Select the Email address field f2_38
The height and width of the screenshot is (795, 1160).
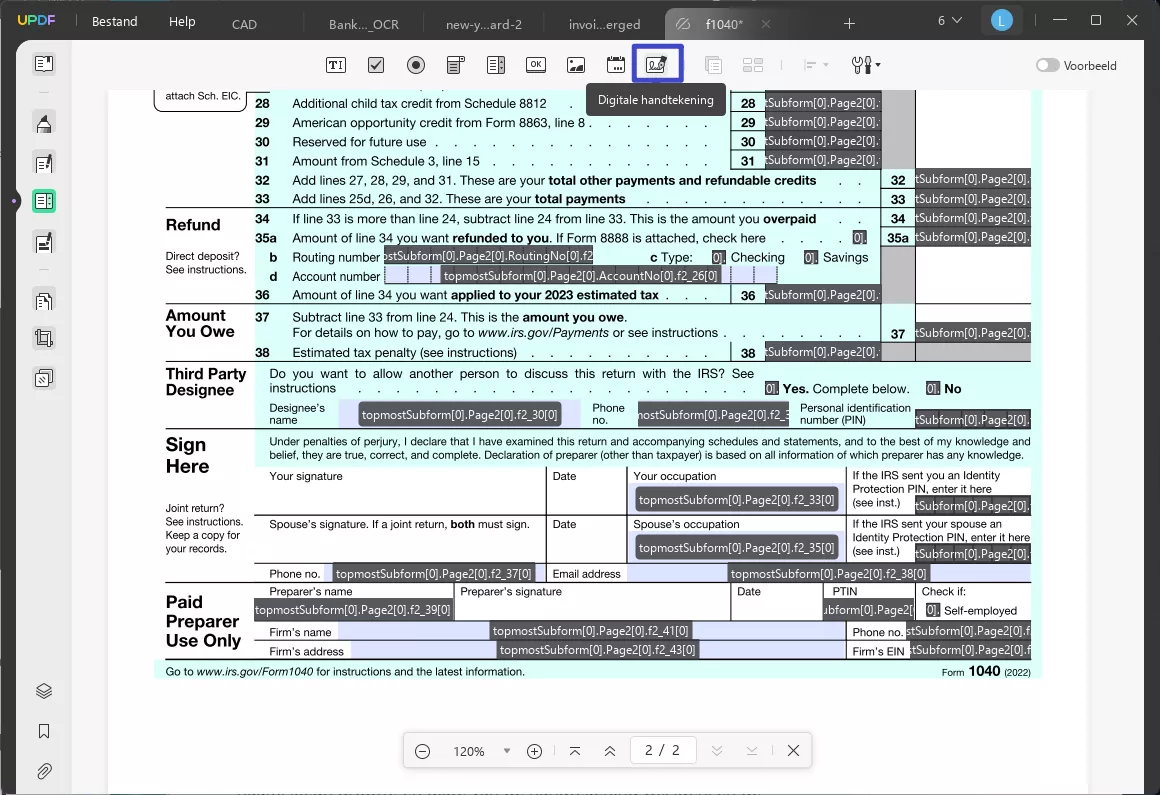[829, 573]
